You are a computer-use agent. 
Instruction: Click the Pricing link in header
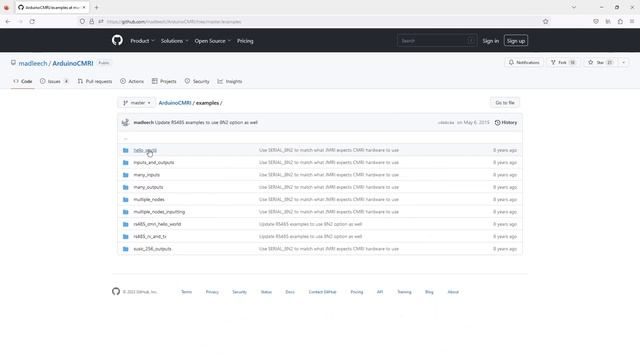(245, 41)
